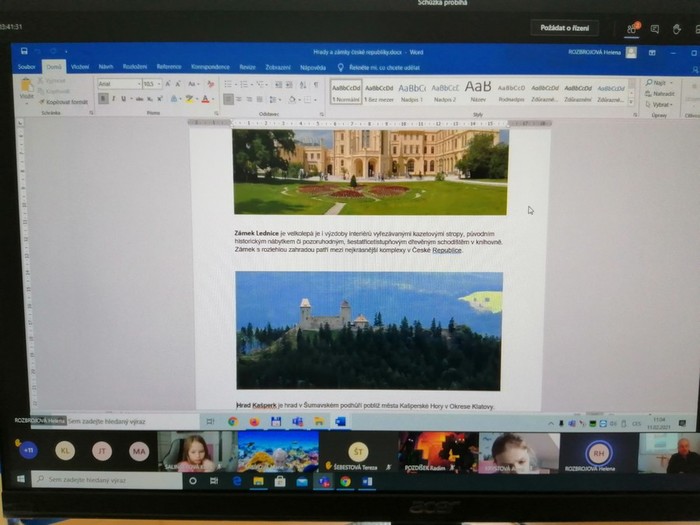
Task: Open the font size dropdown
Action: (x=152, y=84)
